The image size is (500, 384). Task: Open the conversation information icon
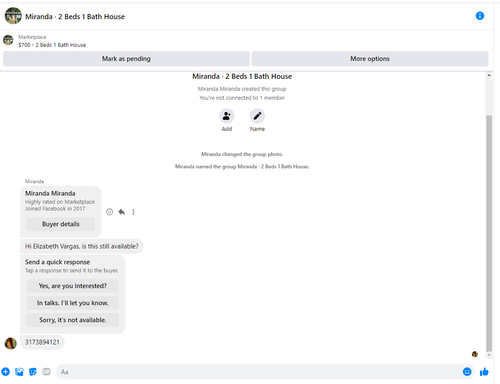coord(480,16)
